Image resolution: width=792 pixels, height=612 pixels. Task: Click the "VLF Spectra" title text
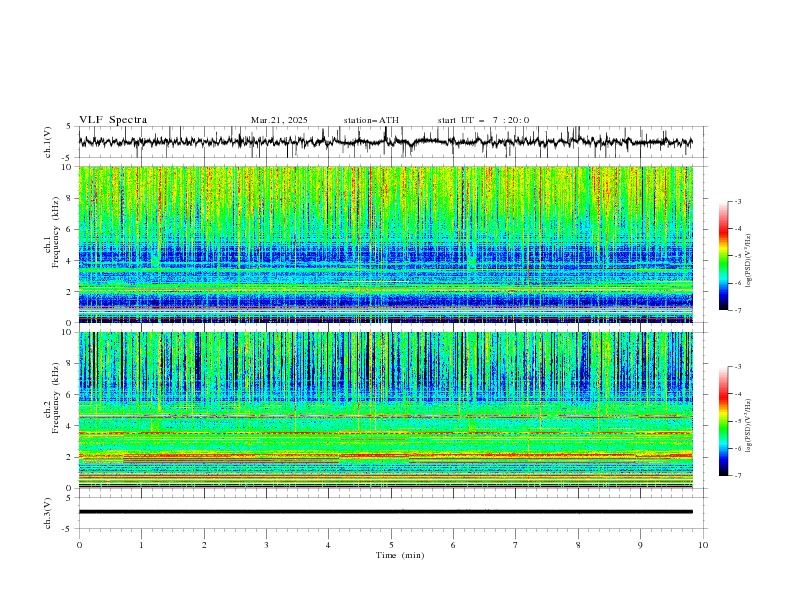[x=113, y=120]
